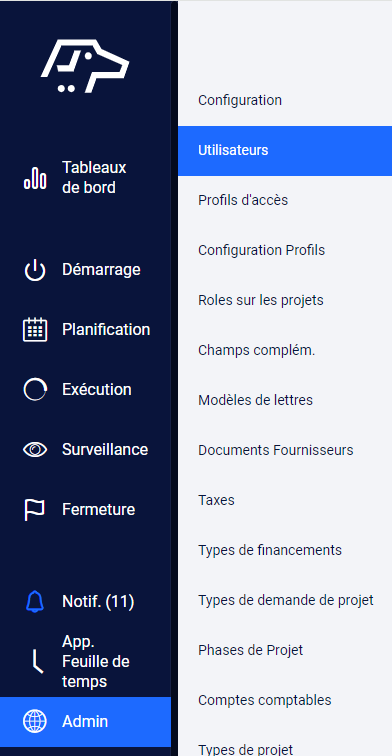Click the Fermeture flag icon

tap(35, 510)
